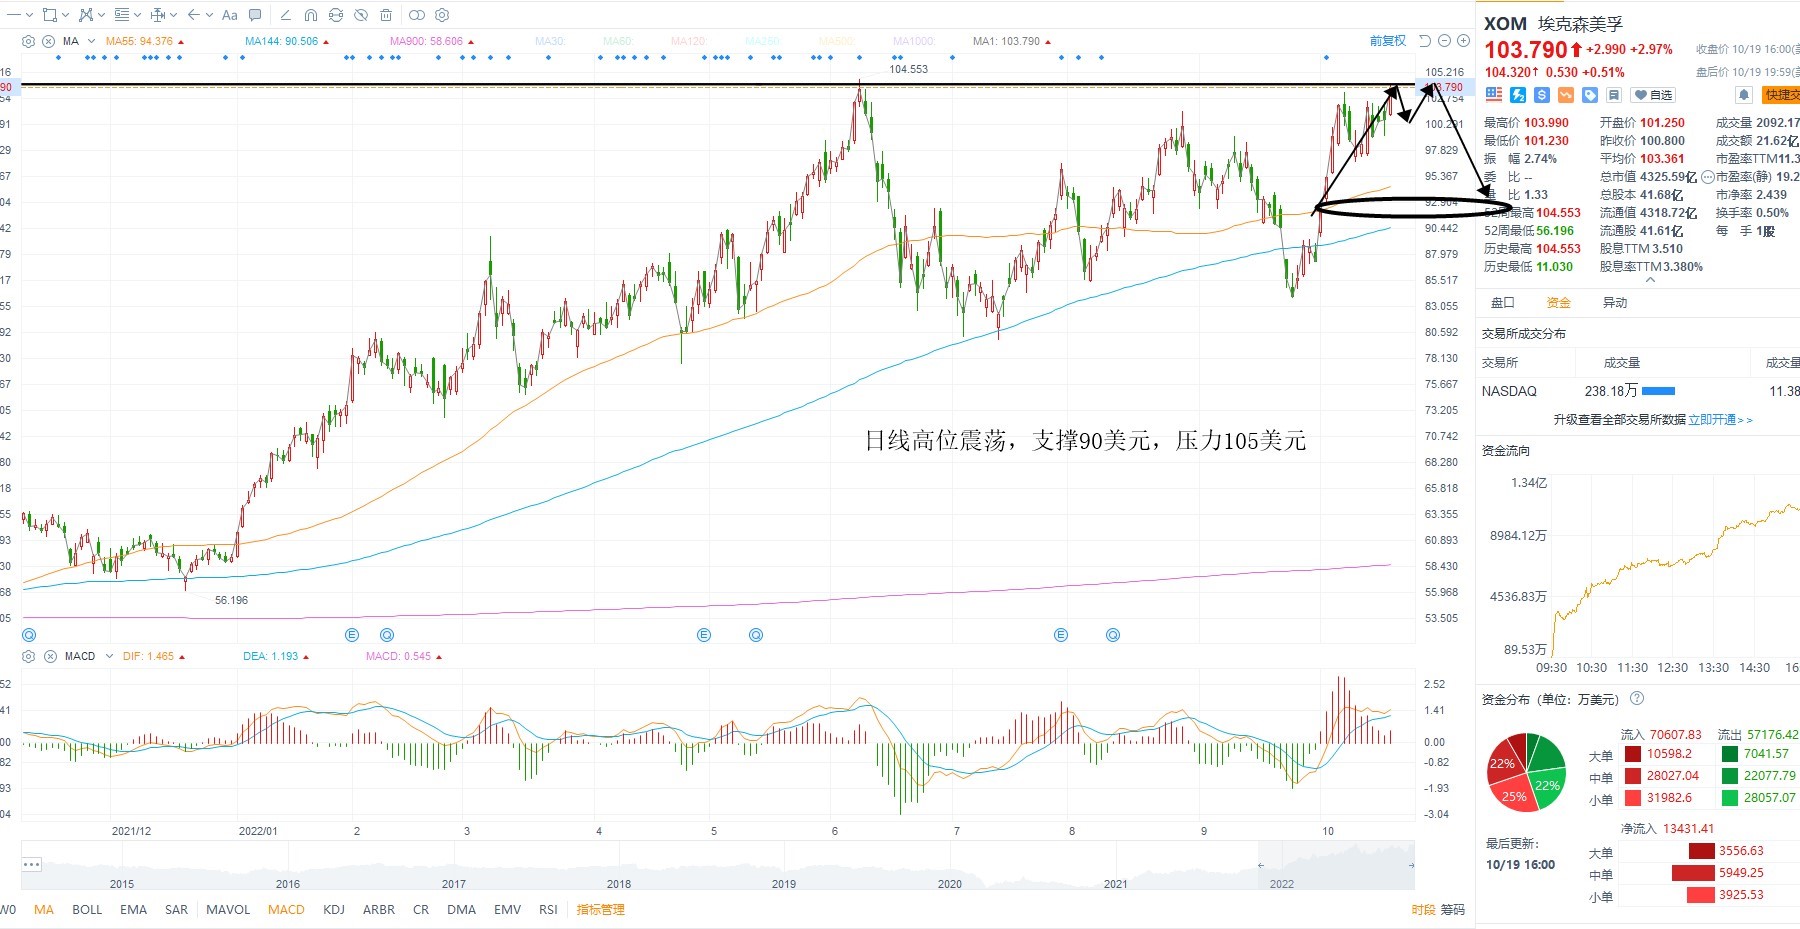This screenshot has height=929, width=1800.
Task: Click the ellipsis button on timeline navigator
Action: pyautogui.click(x=31, y=864)
